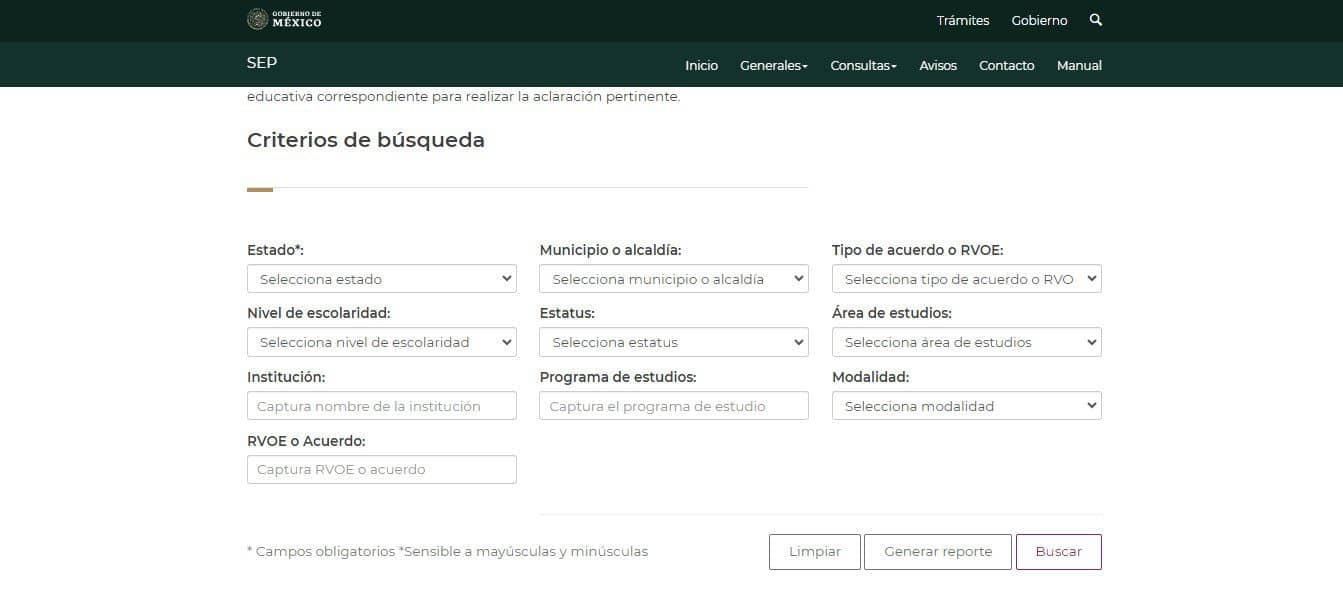This screenshot has width=1343, height=597.
Task: Click the Buscar button
Action: pyautogui.click(x=1059, y=552)
